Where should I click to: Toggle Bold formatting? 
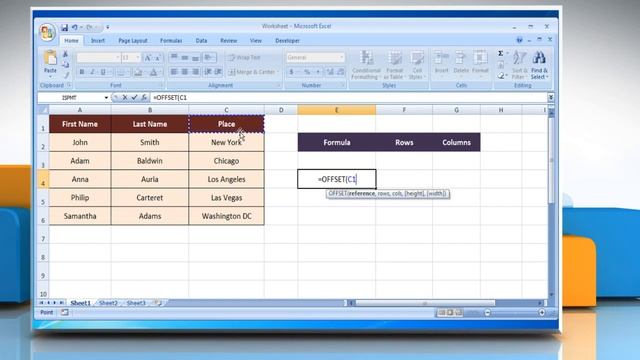coord(82,72)
